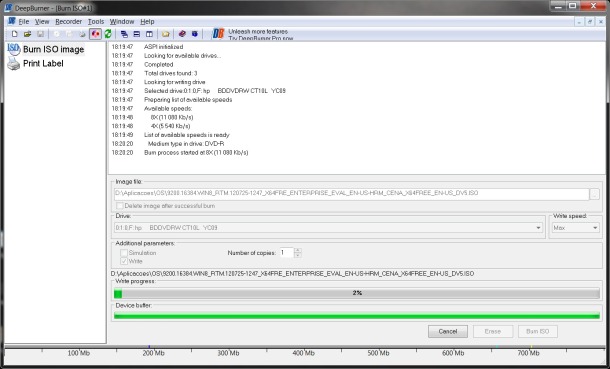Screen dimensions: 610x369
Task: Toggle the Write checkbox
Action: (124, 261)
